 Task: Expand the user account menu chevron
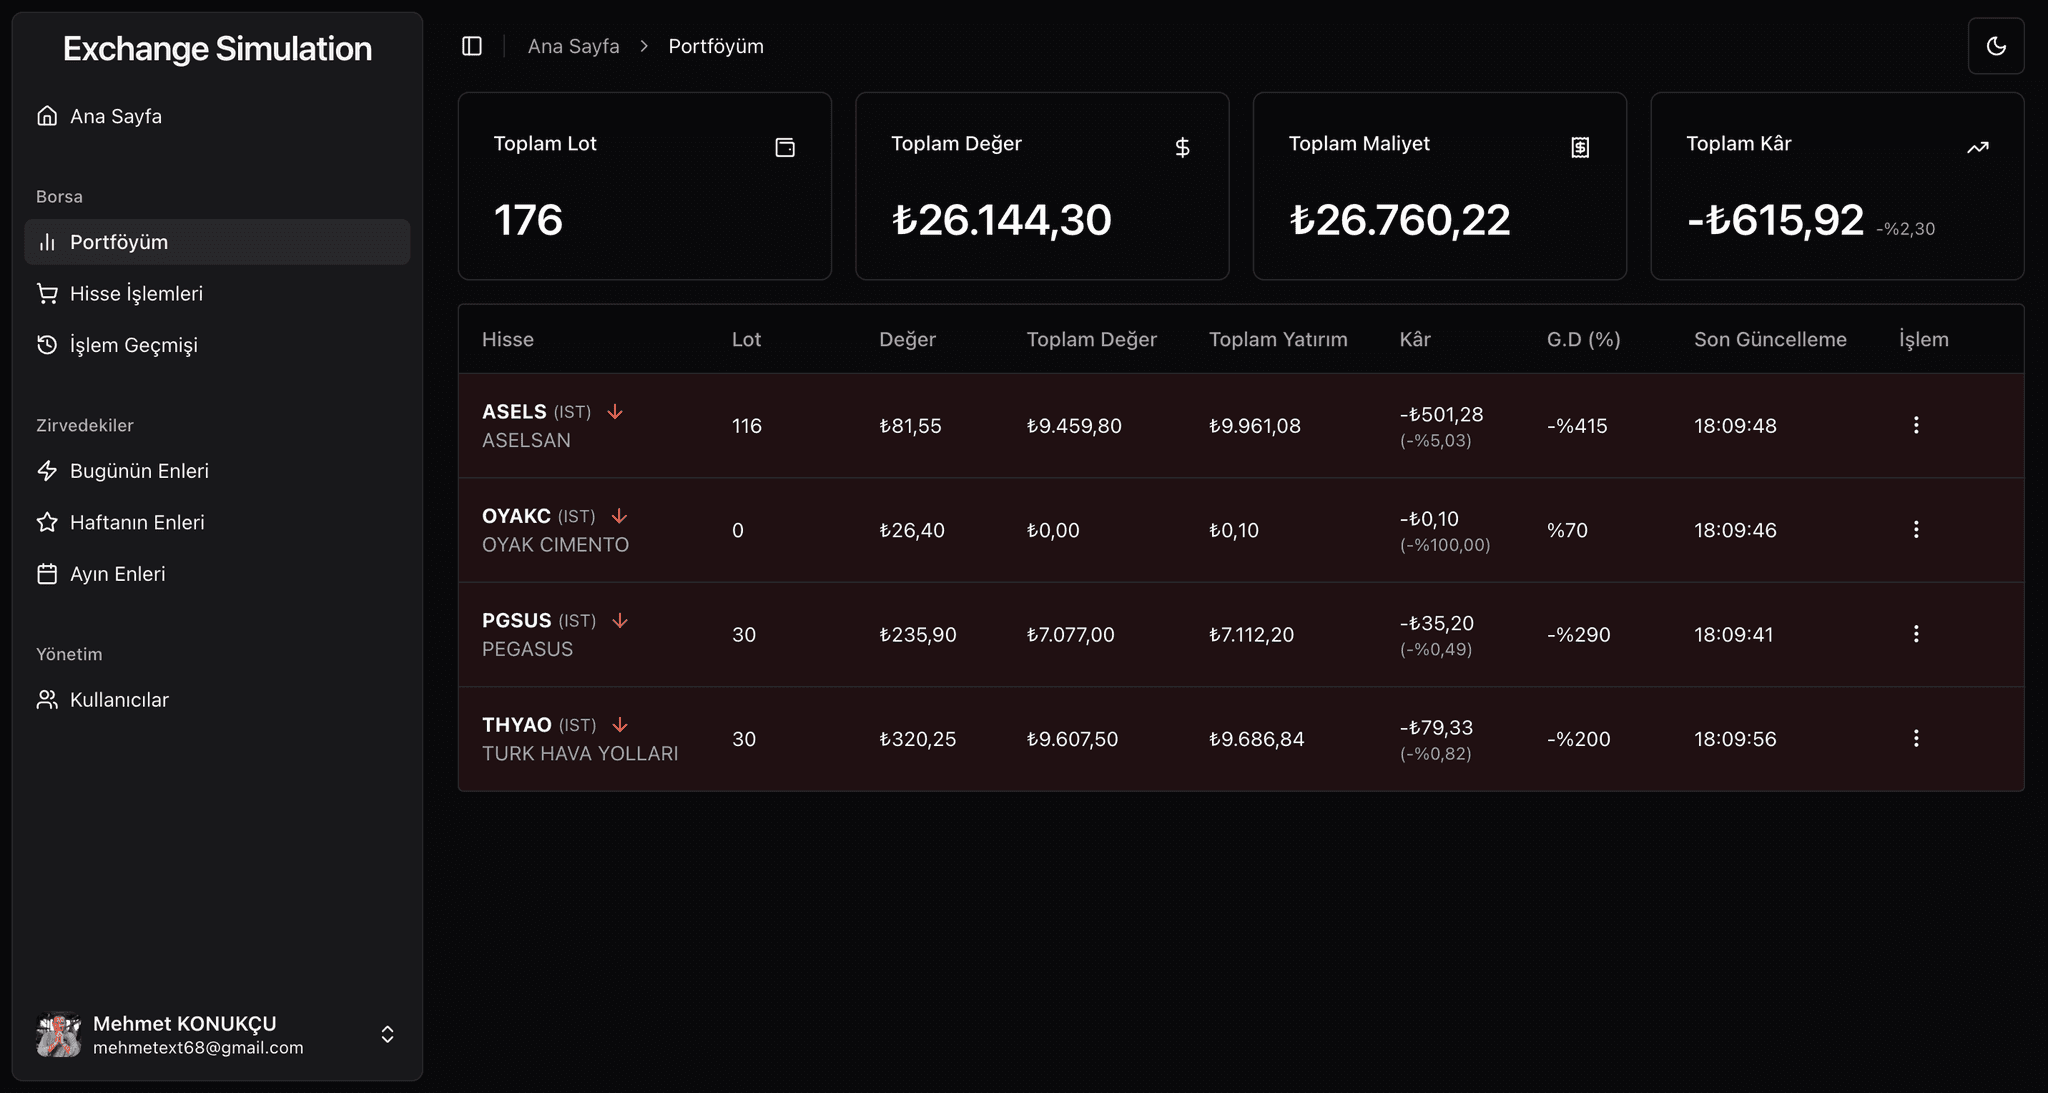point(387,1034)
